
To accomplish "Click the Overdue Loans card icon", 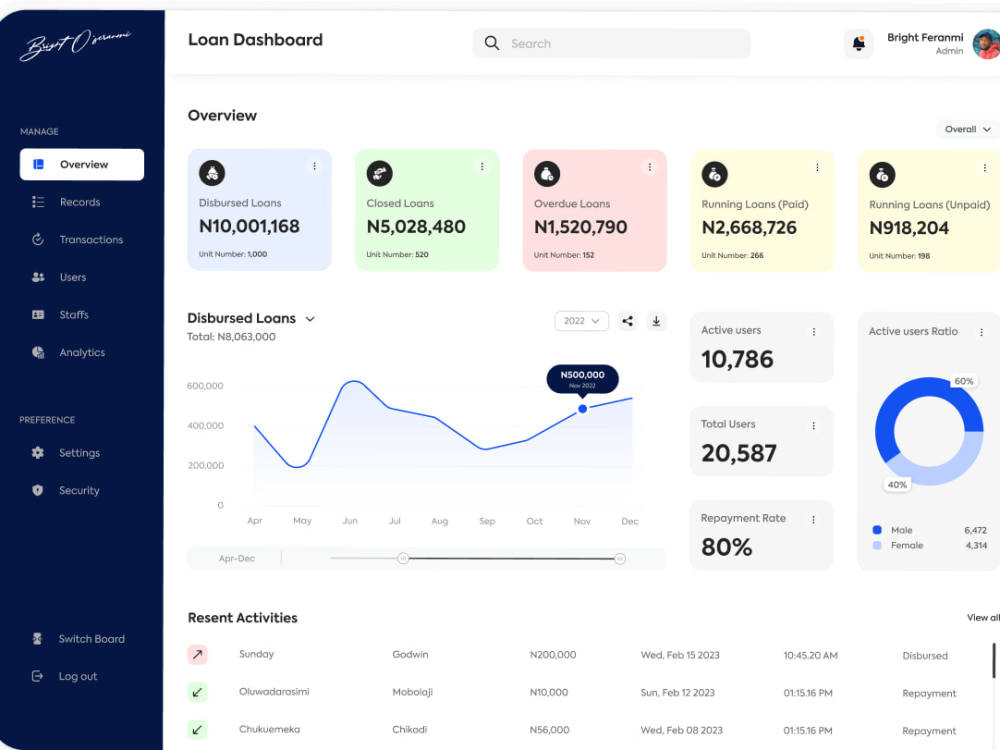I will [x=547, y=173].
